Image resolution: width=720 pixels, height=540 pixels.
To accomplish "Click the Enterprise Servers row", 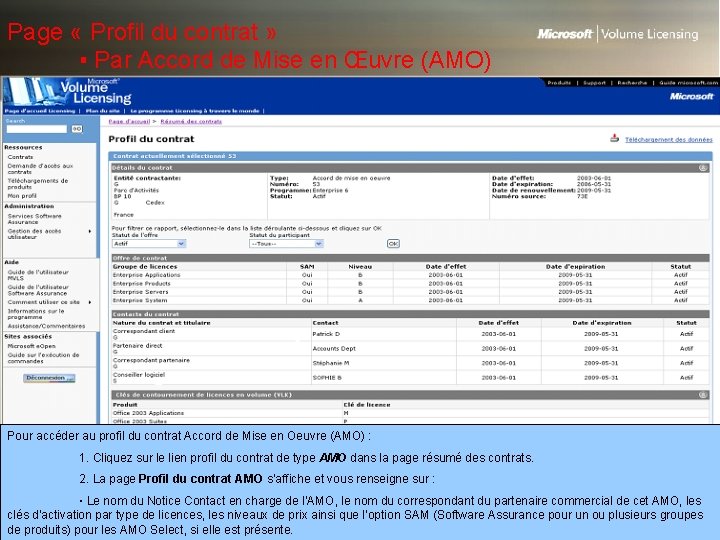I will pos(410,292).
